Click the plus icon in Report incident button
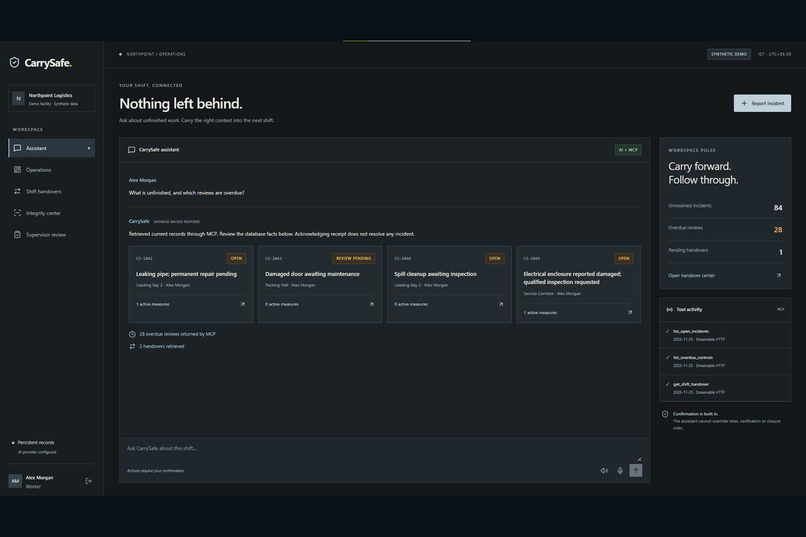This screenshot has height=537, width=806. pyautogui.click(x=744, y=103)
